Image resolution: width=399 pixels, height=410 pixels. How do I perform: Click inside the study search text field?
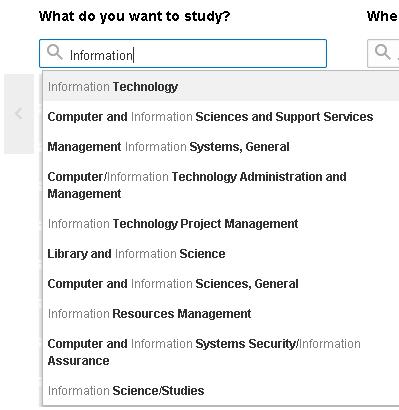point(183,54)
